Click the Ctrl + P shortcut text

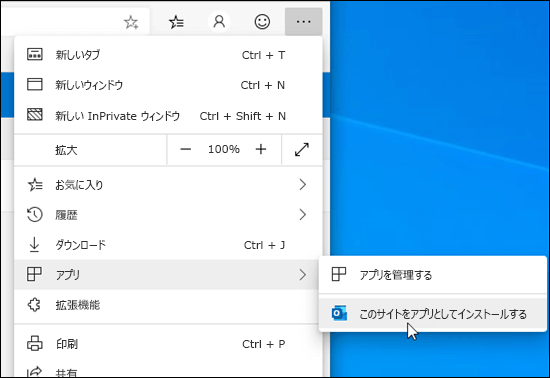[x=264, y=344]
